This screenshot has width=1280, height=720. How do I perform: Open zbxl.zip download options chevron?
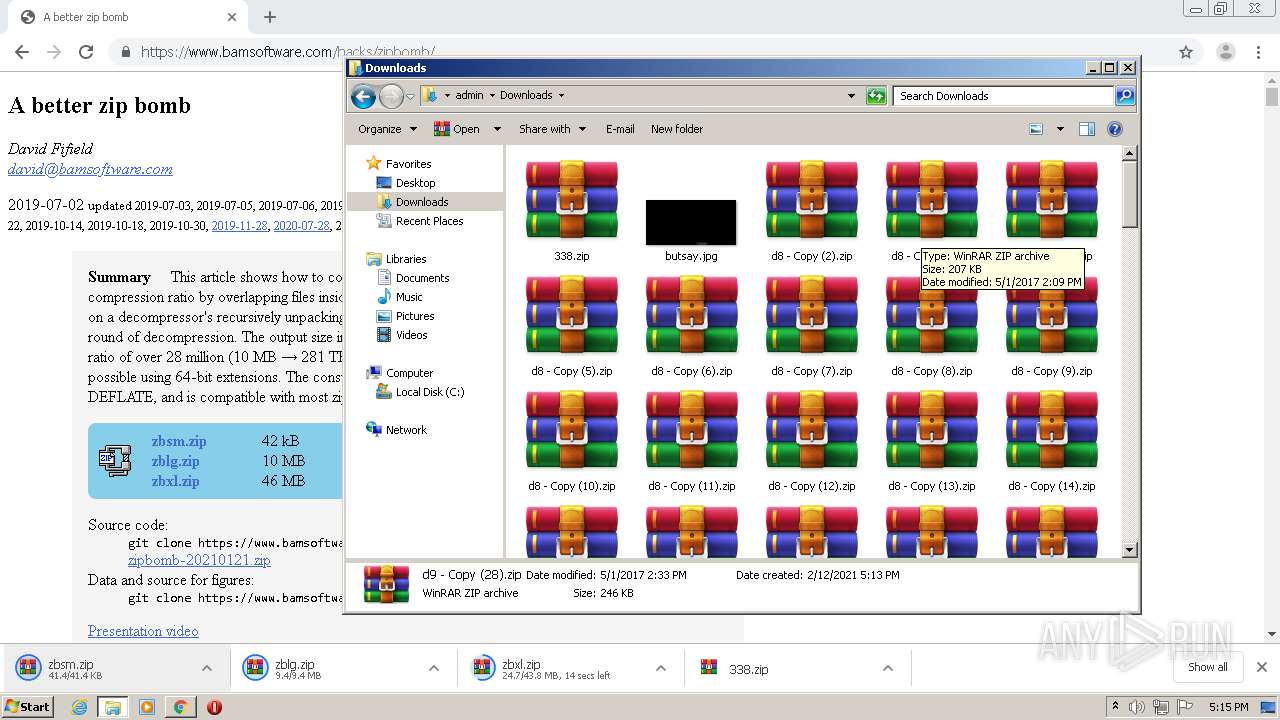coord(660,668)
